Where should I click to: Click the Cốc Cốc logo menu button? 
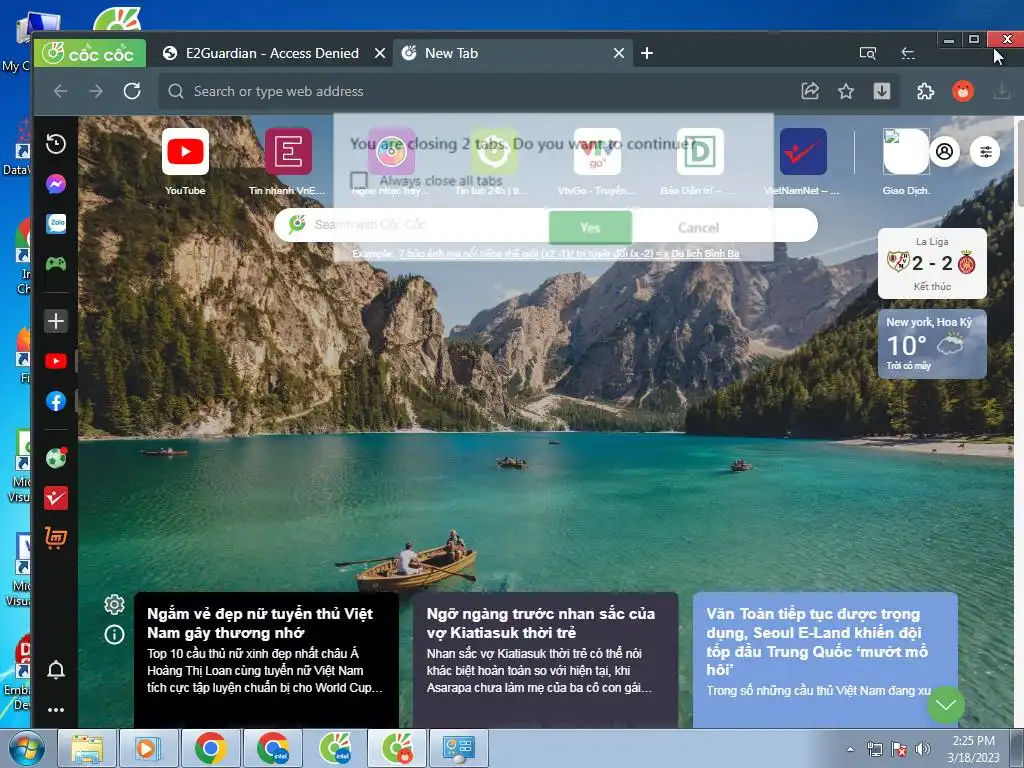89,53
